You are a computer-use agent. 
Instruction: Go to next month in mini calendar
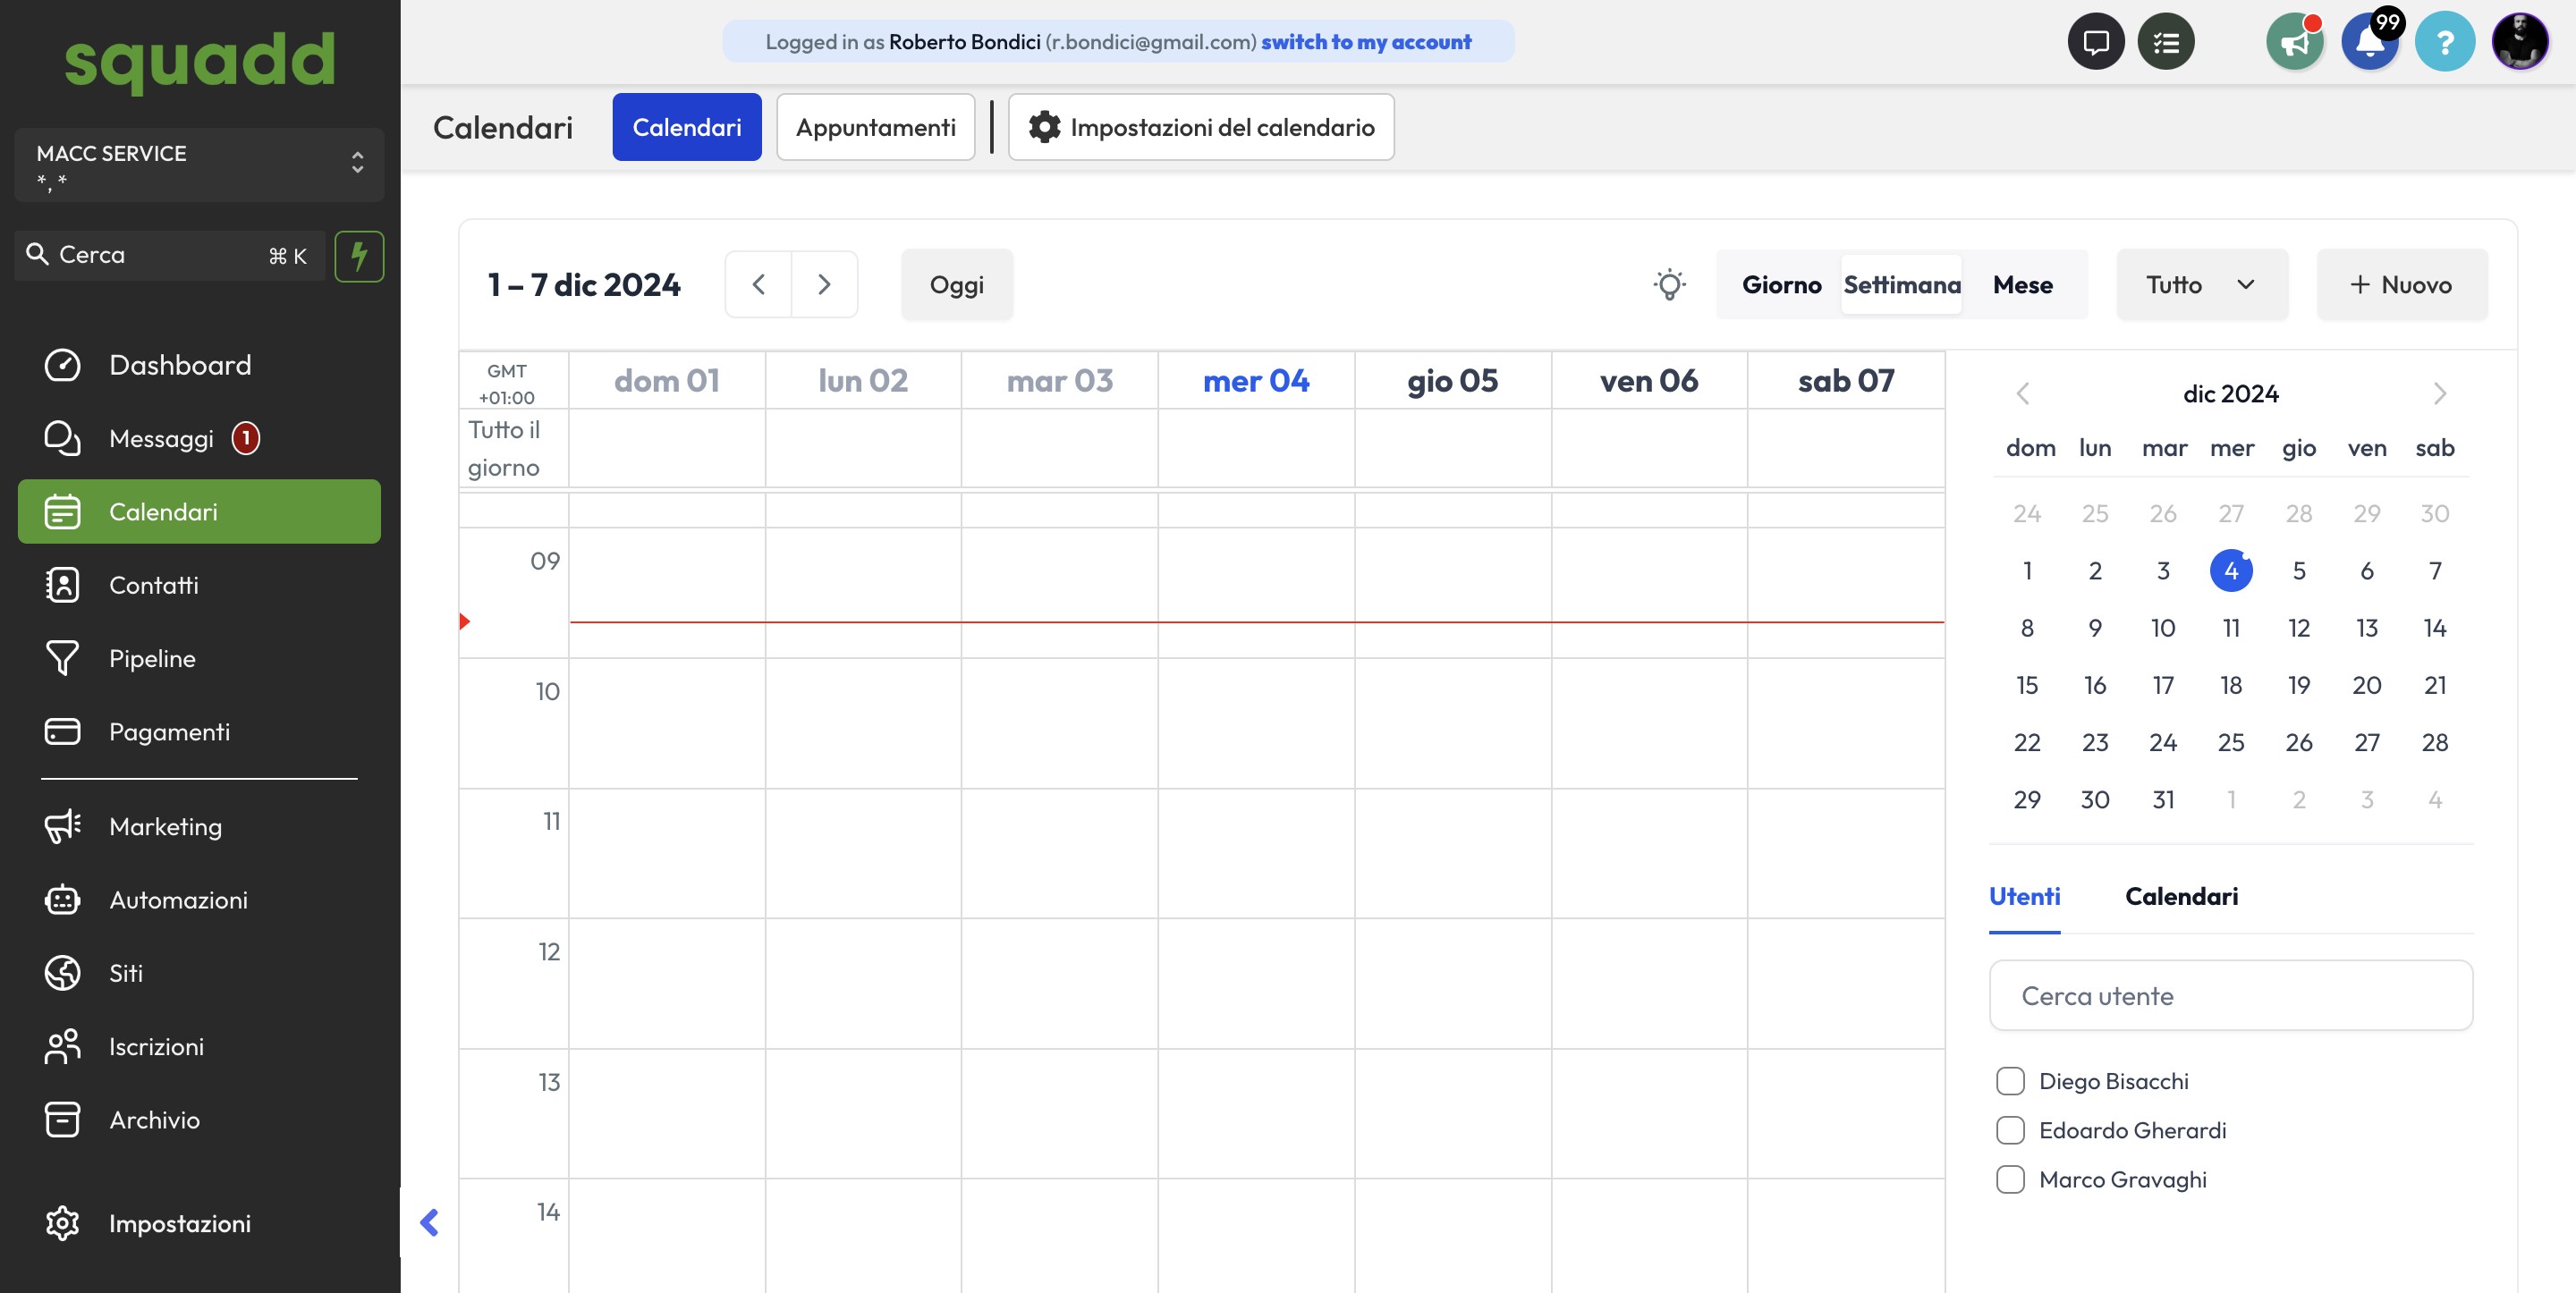click(x=2439, y=393)
